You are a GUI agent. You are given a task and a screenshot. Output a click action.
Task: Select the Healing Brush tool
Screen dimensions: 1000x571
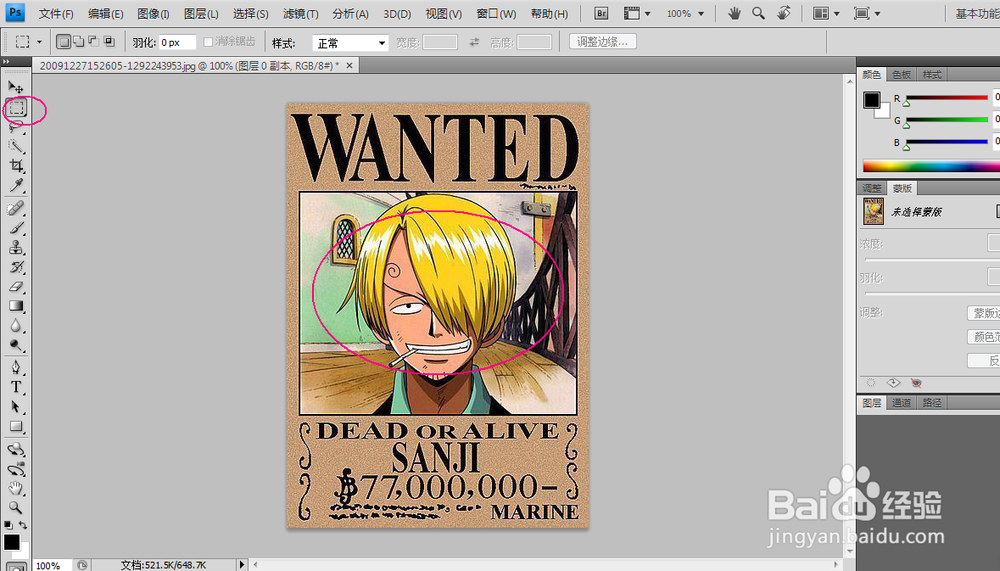point(16,208)
